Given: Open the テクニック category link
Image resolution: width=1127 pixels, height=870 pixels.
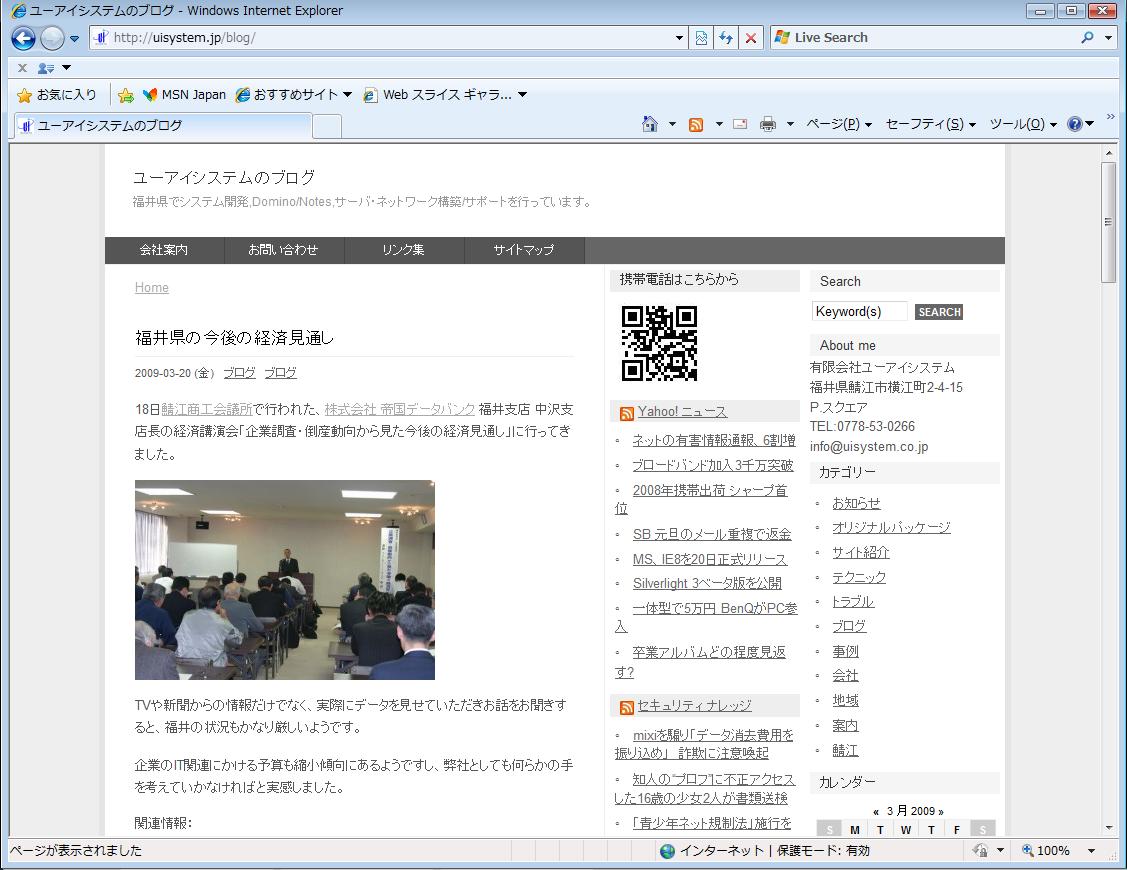Looking at the screenshot, I should click(x=859, y=577).
